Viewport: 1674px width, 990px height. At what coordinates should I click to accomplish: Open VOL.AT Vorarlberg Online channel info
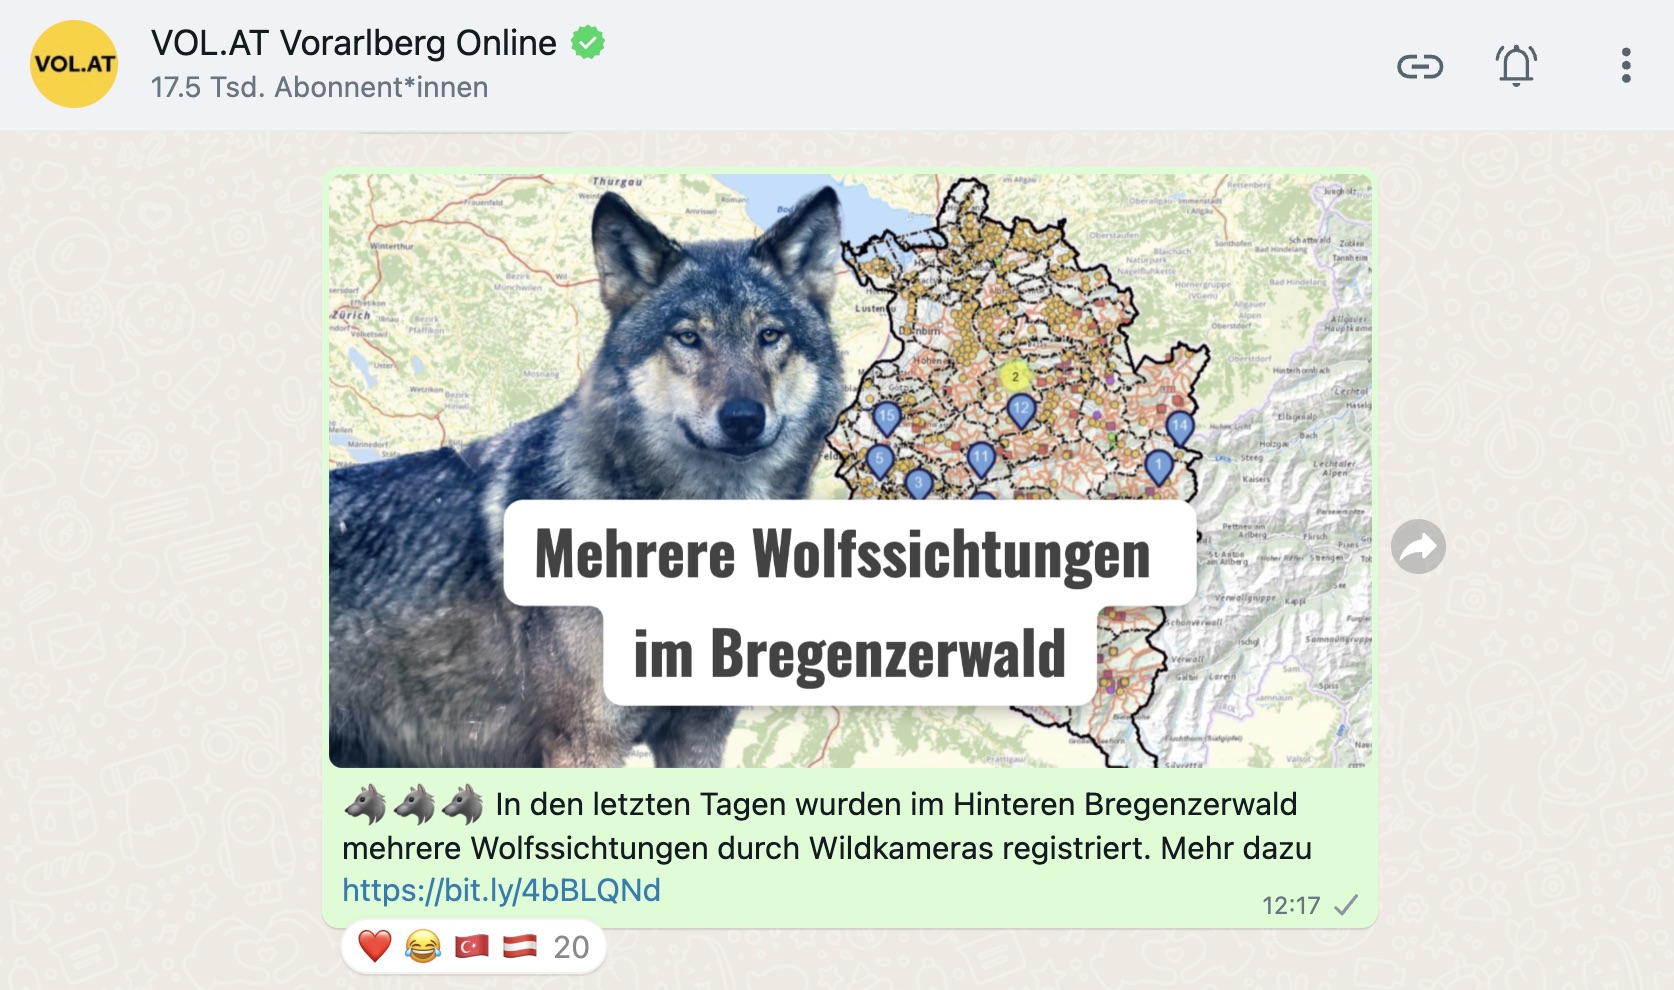353,43
